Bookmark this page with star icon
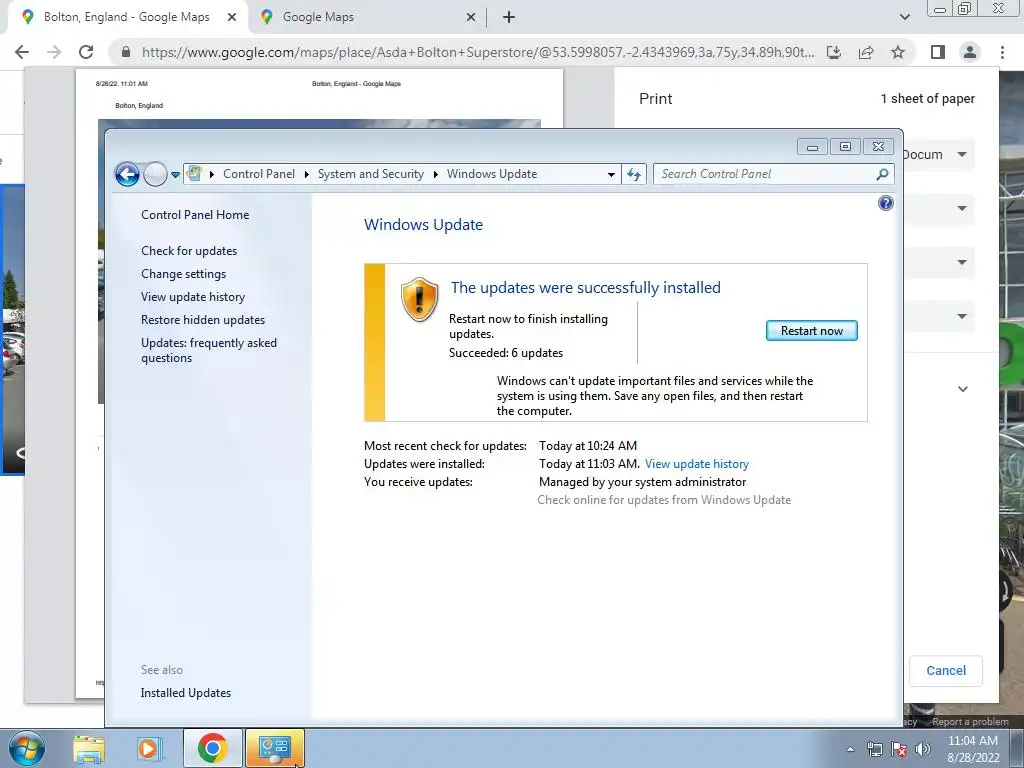This screenshot has height=768, width=1024. [898, 52]
